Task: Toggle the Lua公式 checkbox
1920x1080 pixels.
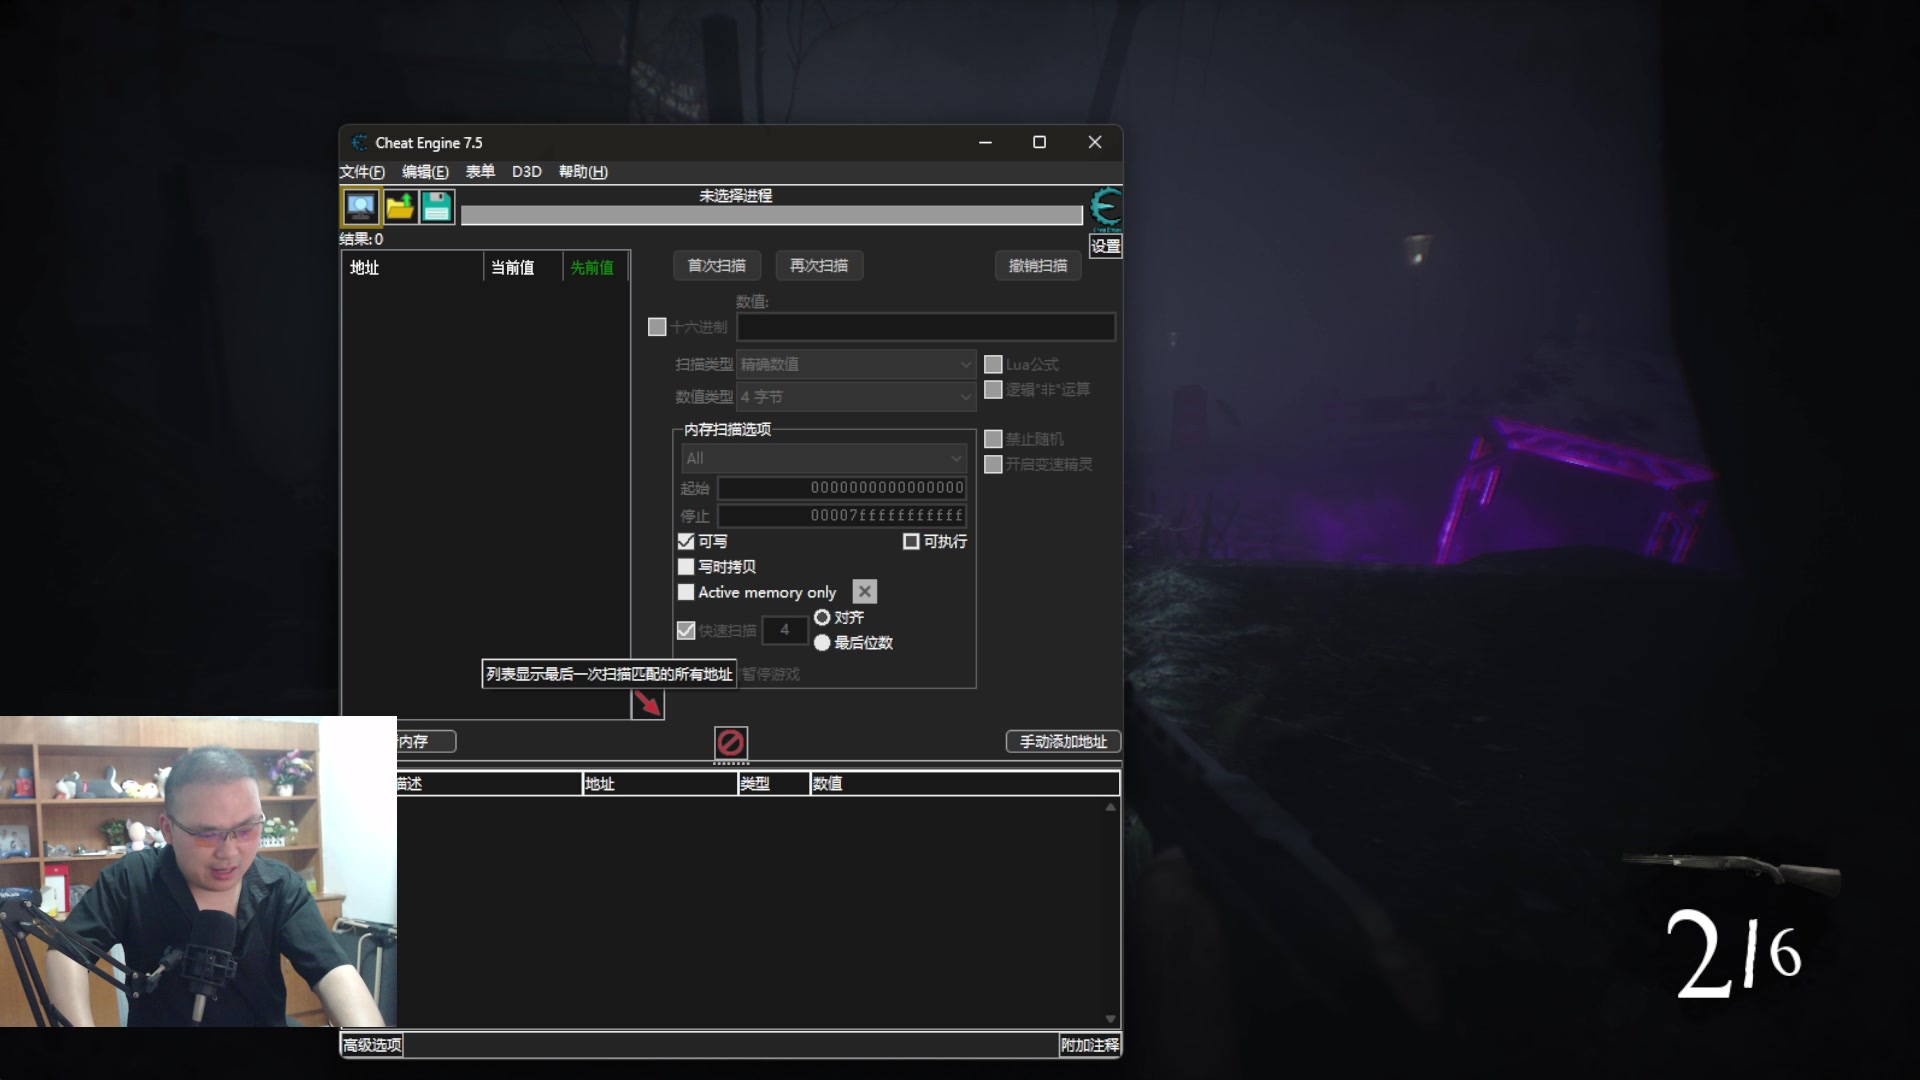Action: [x=993, y=365]
